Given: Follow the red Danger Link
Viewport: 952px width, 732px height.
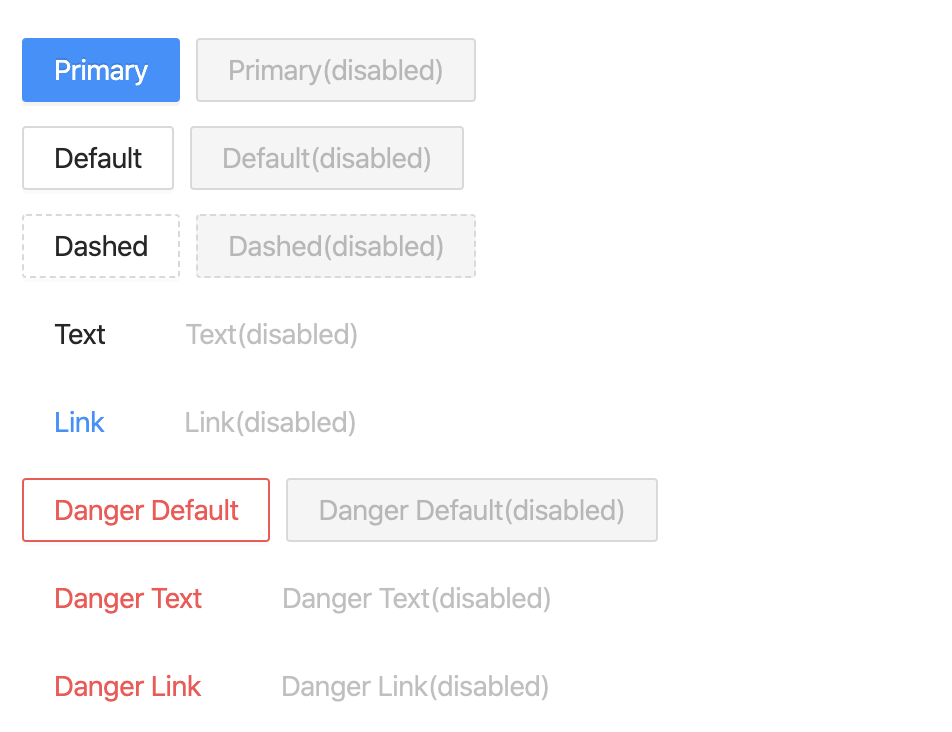Looking at the screenshot, I should click(128, 686).
